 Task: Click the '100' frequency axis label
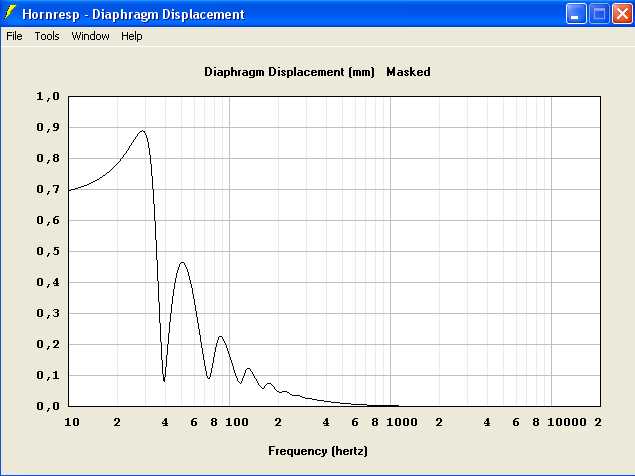(237, 422)
